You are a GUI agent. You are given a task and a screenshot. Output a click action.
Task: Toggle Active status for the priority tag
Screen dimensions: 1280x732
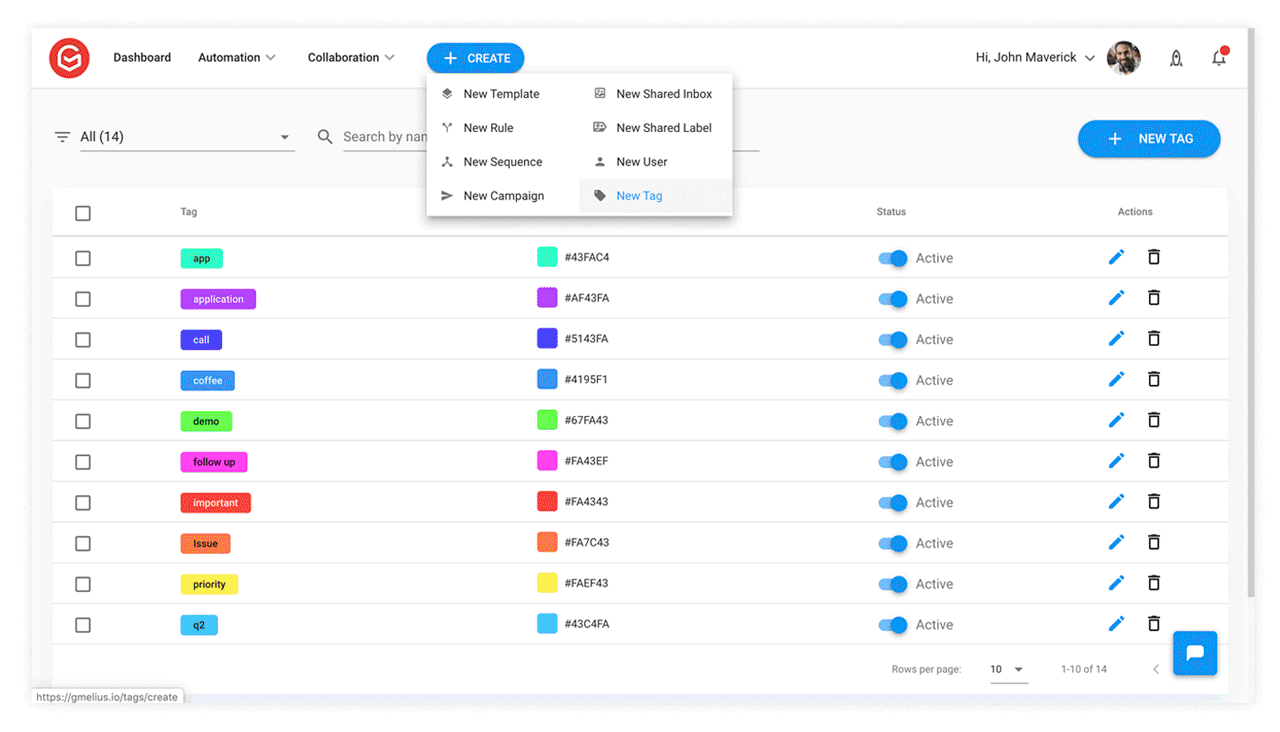[892, 583]
